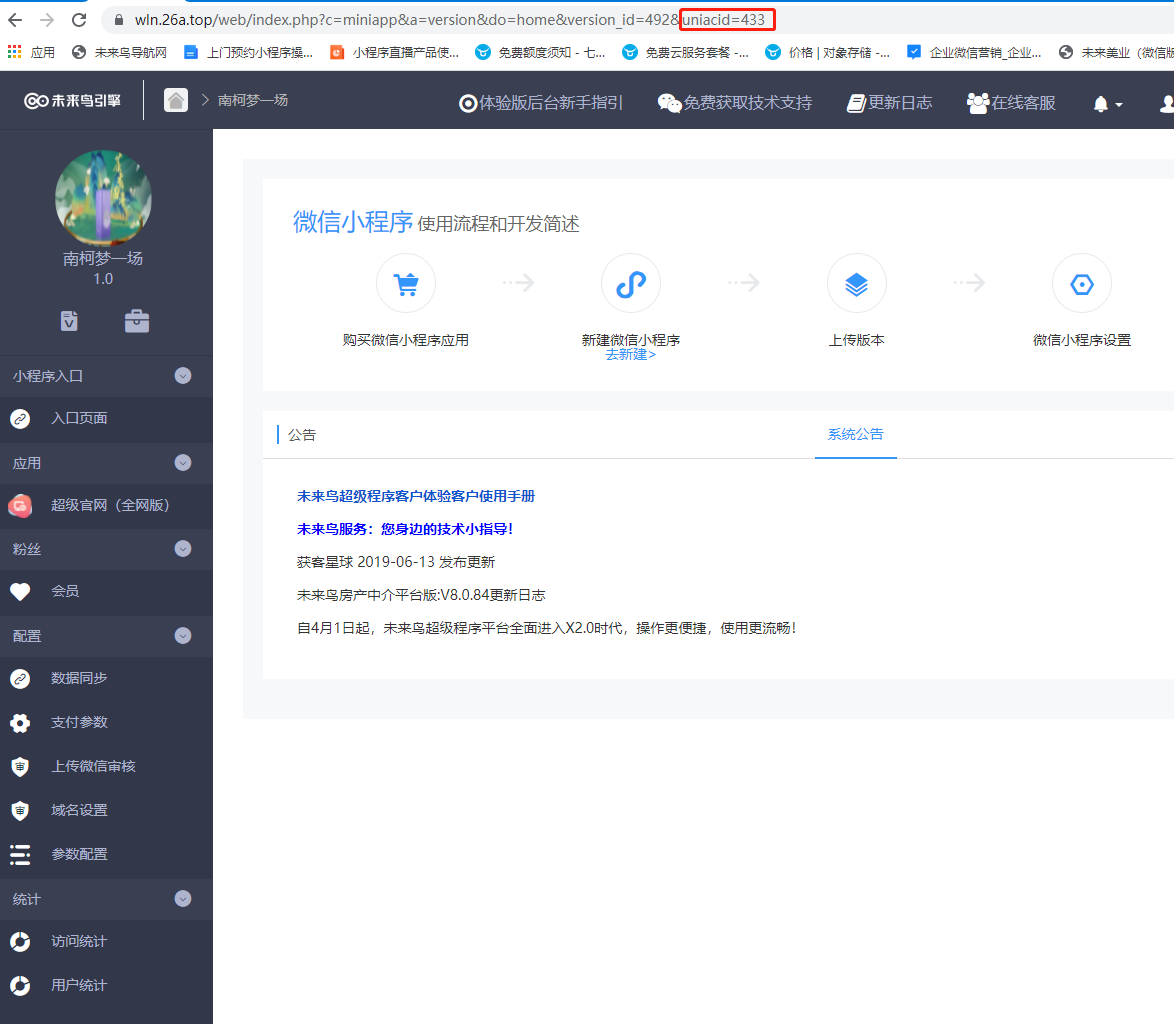Click the shield icon beside 上传微信审核
Screen dimensions: 1174x1024
20,767
